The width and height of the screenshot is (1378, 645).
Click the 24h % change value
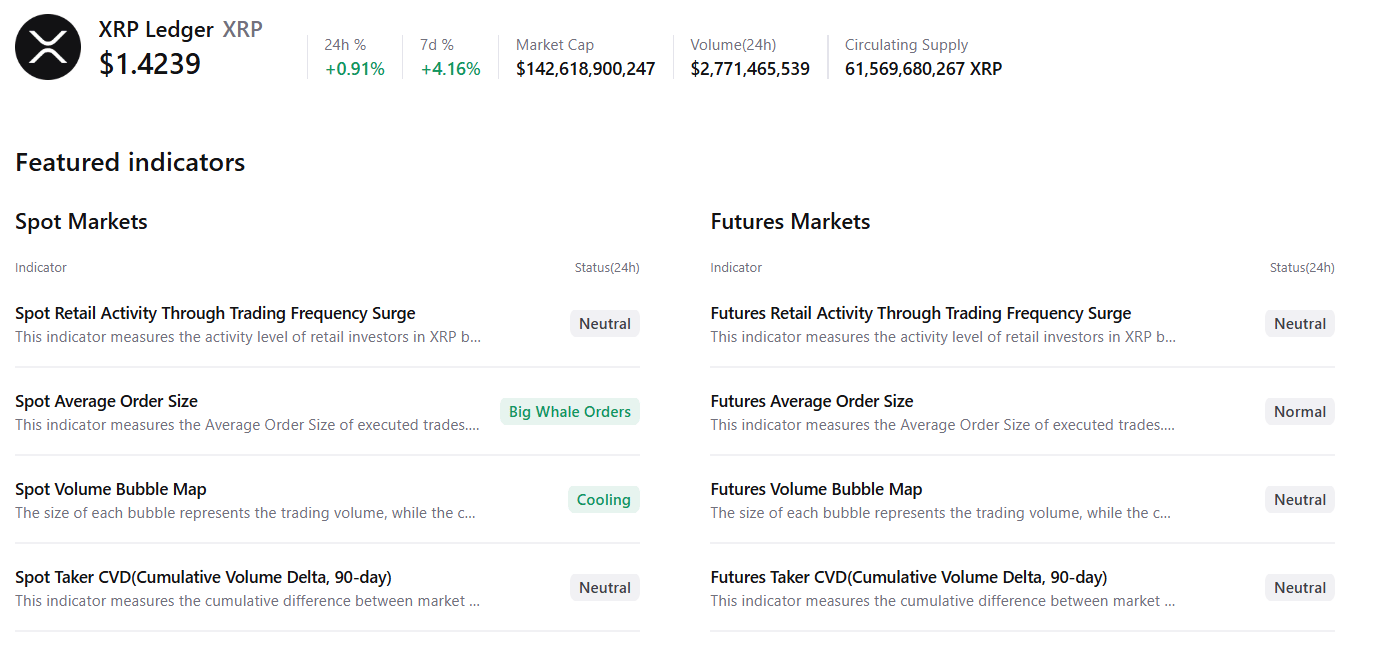354,69
